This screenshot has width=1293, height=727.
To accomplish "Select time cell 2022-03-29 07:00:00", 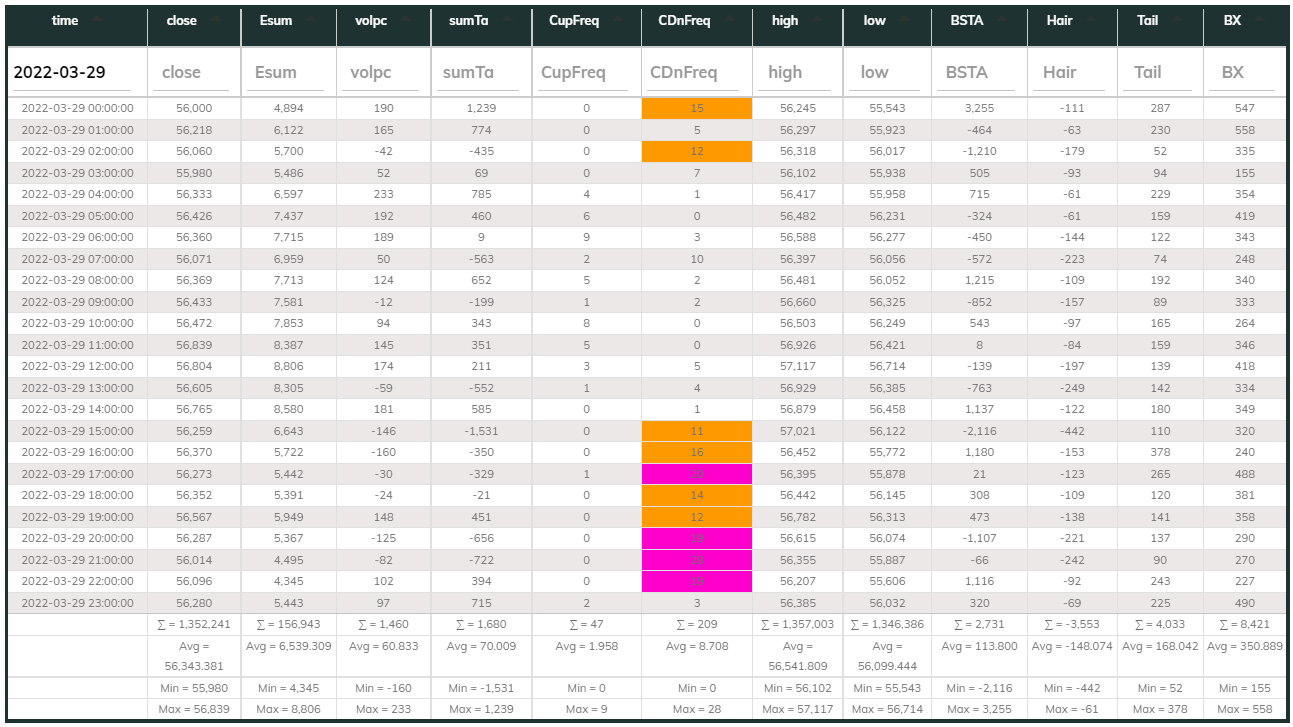I will [77, 258].
